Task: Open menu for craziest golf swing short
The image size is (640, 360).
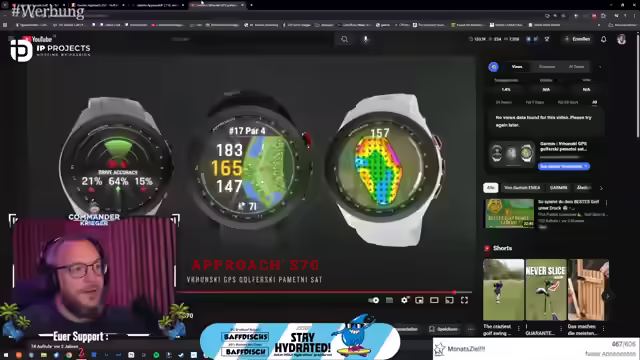Action: (x=519, y=329)
